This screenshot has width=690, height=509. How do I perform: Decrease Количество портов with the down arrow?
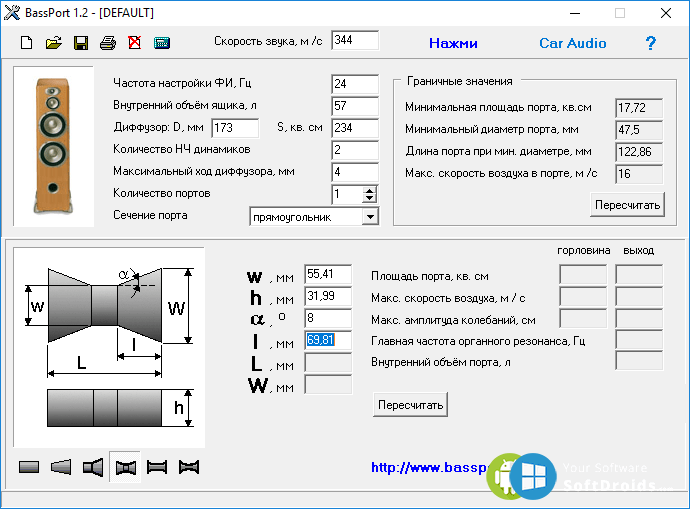click(370, 198)
